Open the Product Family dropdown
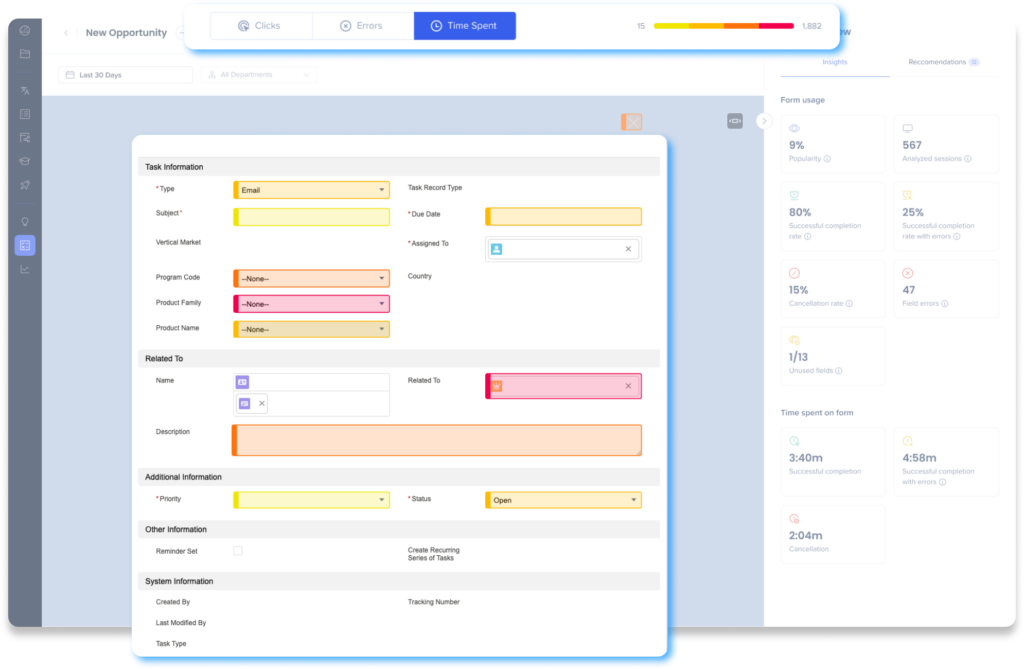 pyautogui.click(x=312, y=304)
